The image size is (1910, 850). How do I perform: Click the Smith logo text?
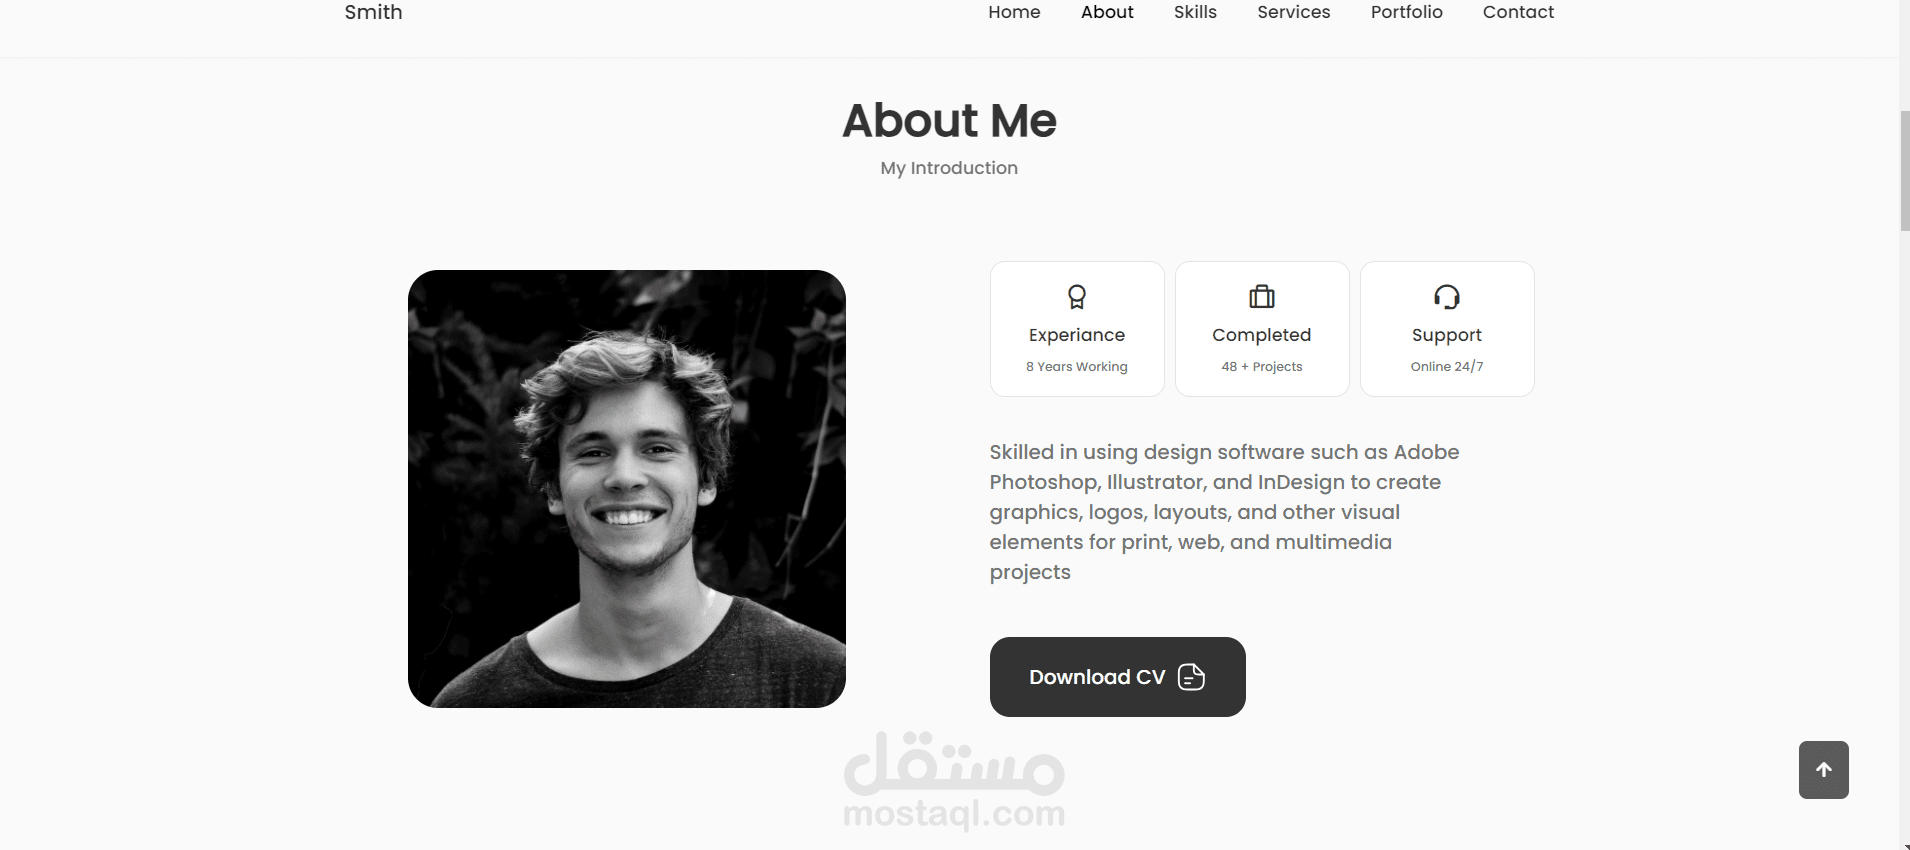pos(373,12)
